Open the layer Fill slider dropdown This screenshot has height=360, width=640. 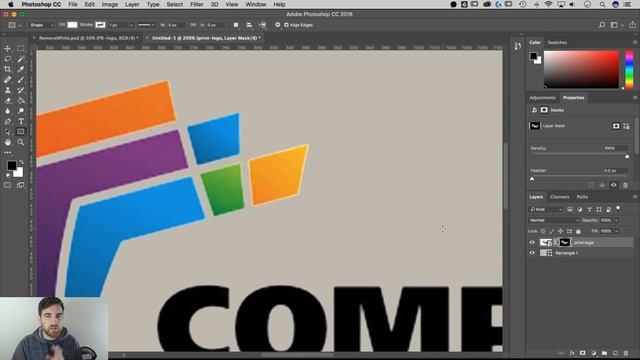617,231
